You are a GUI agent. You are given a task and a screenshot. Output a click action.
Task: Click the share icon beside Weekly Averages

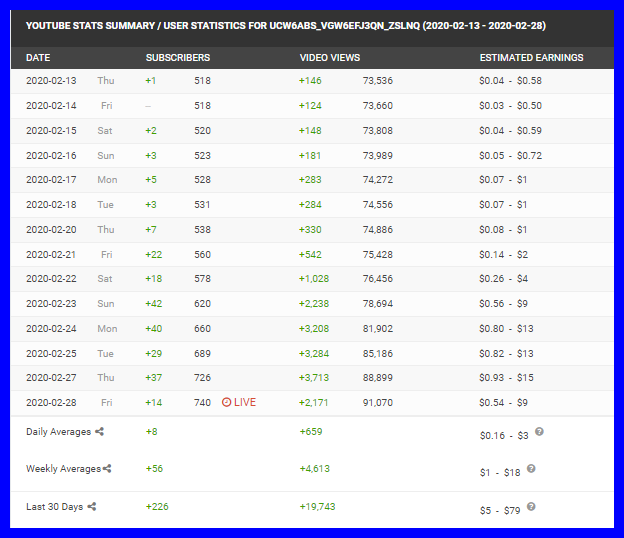107,468
